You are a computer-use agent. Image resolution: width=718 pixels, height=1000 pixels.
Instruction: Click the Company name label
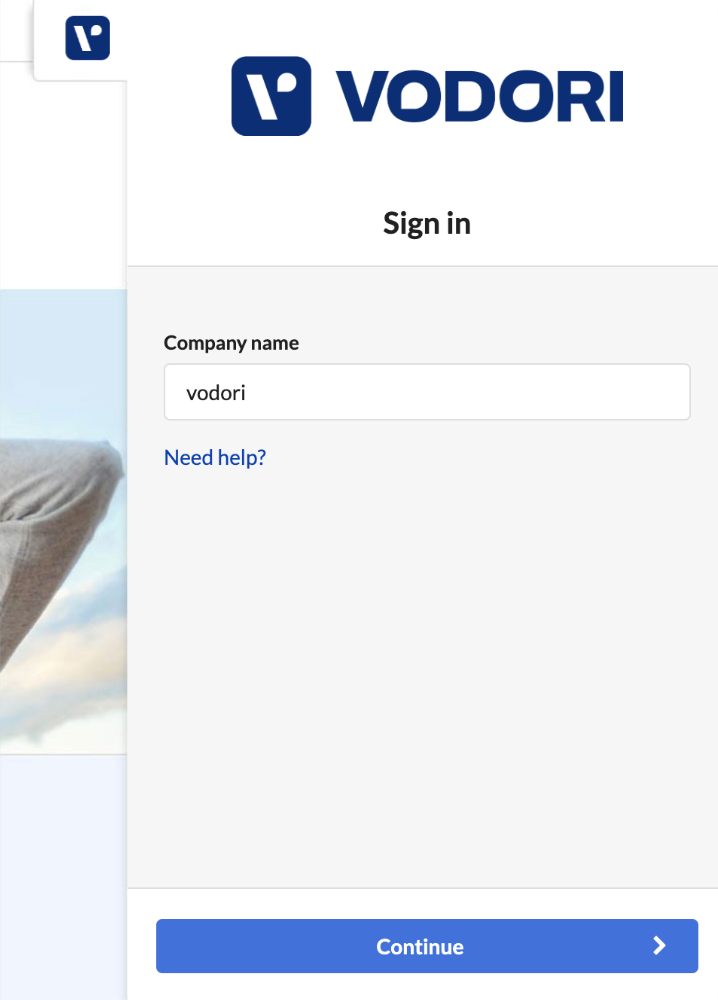(x=231, y=343)
